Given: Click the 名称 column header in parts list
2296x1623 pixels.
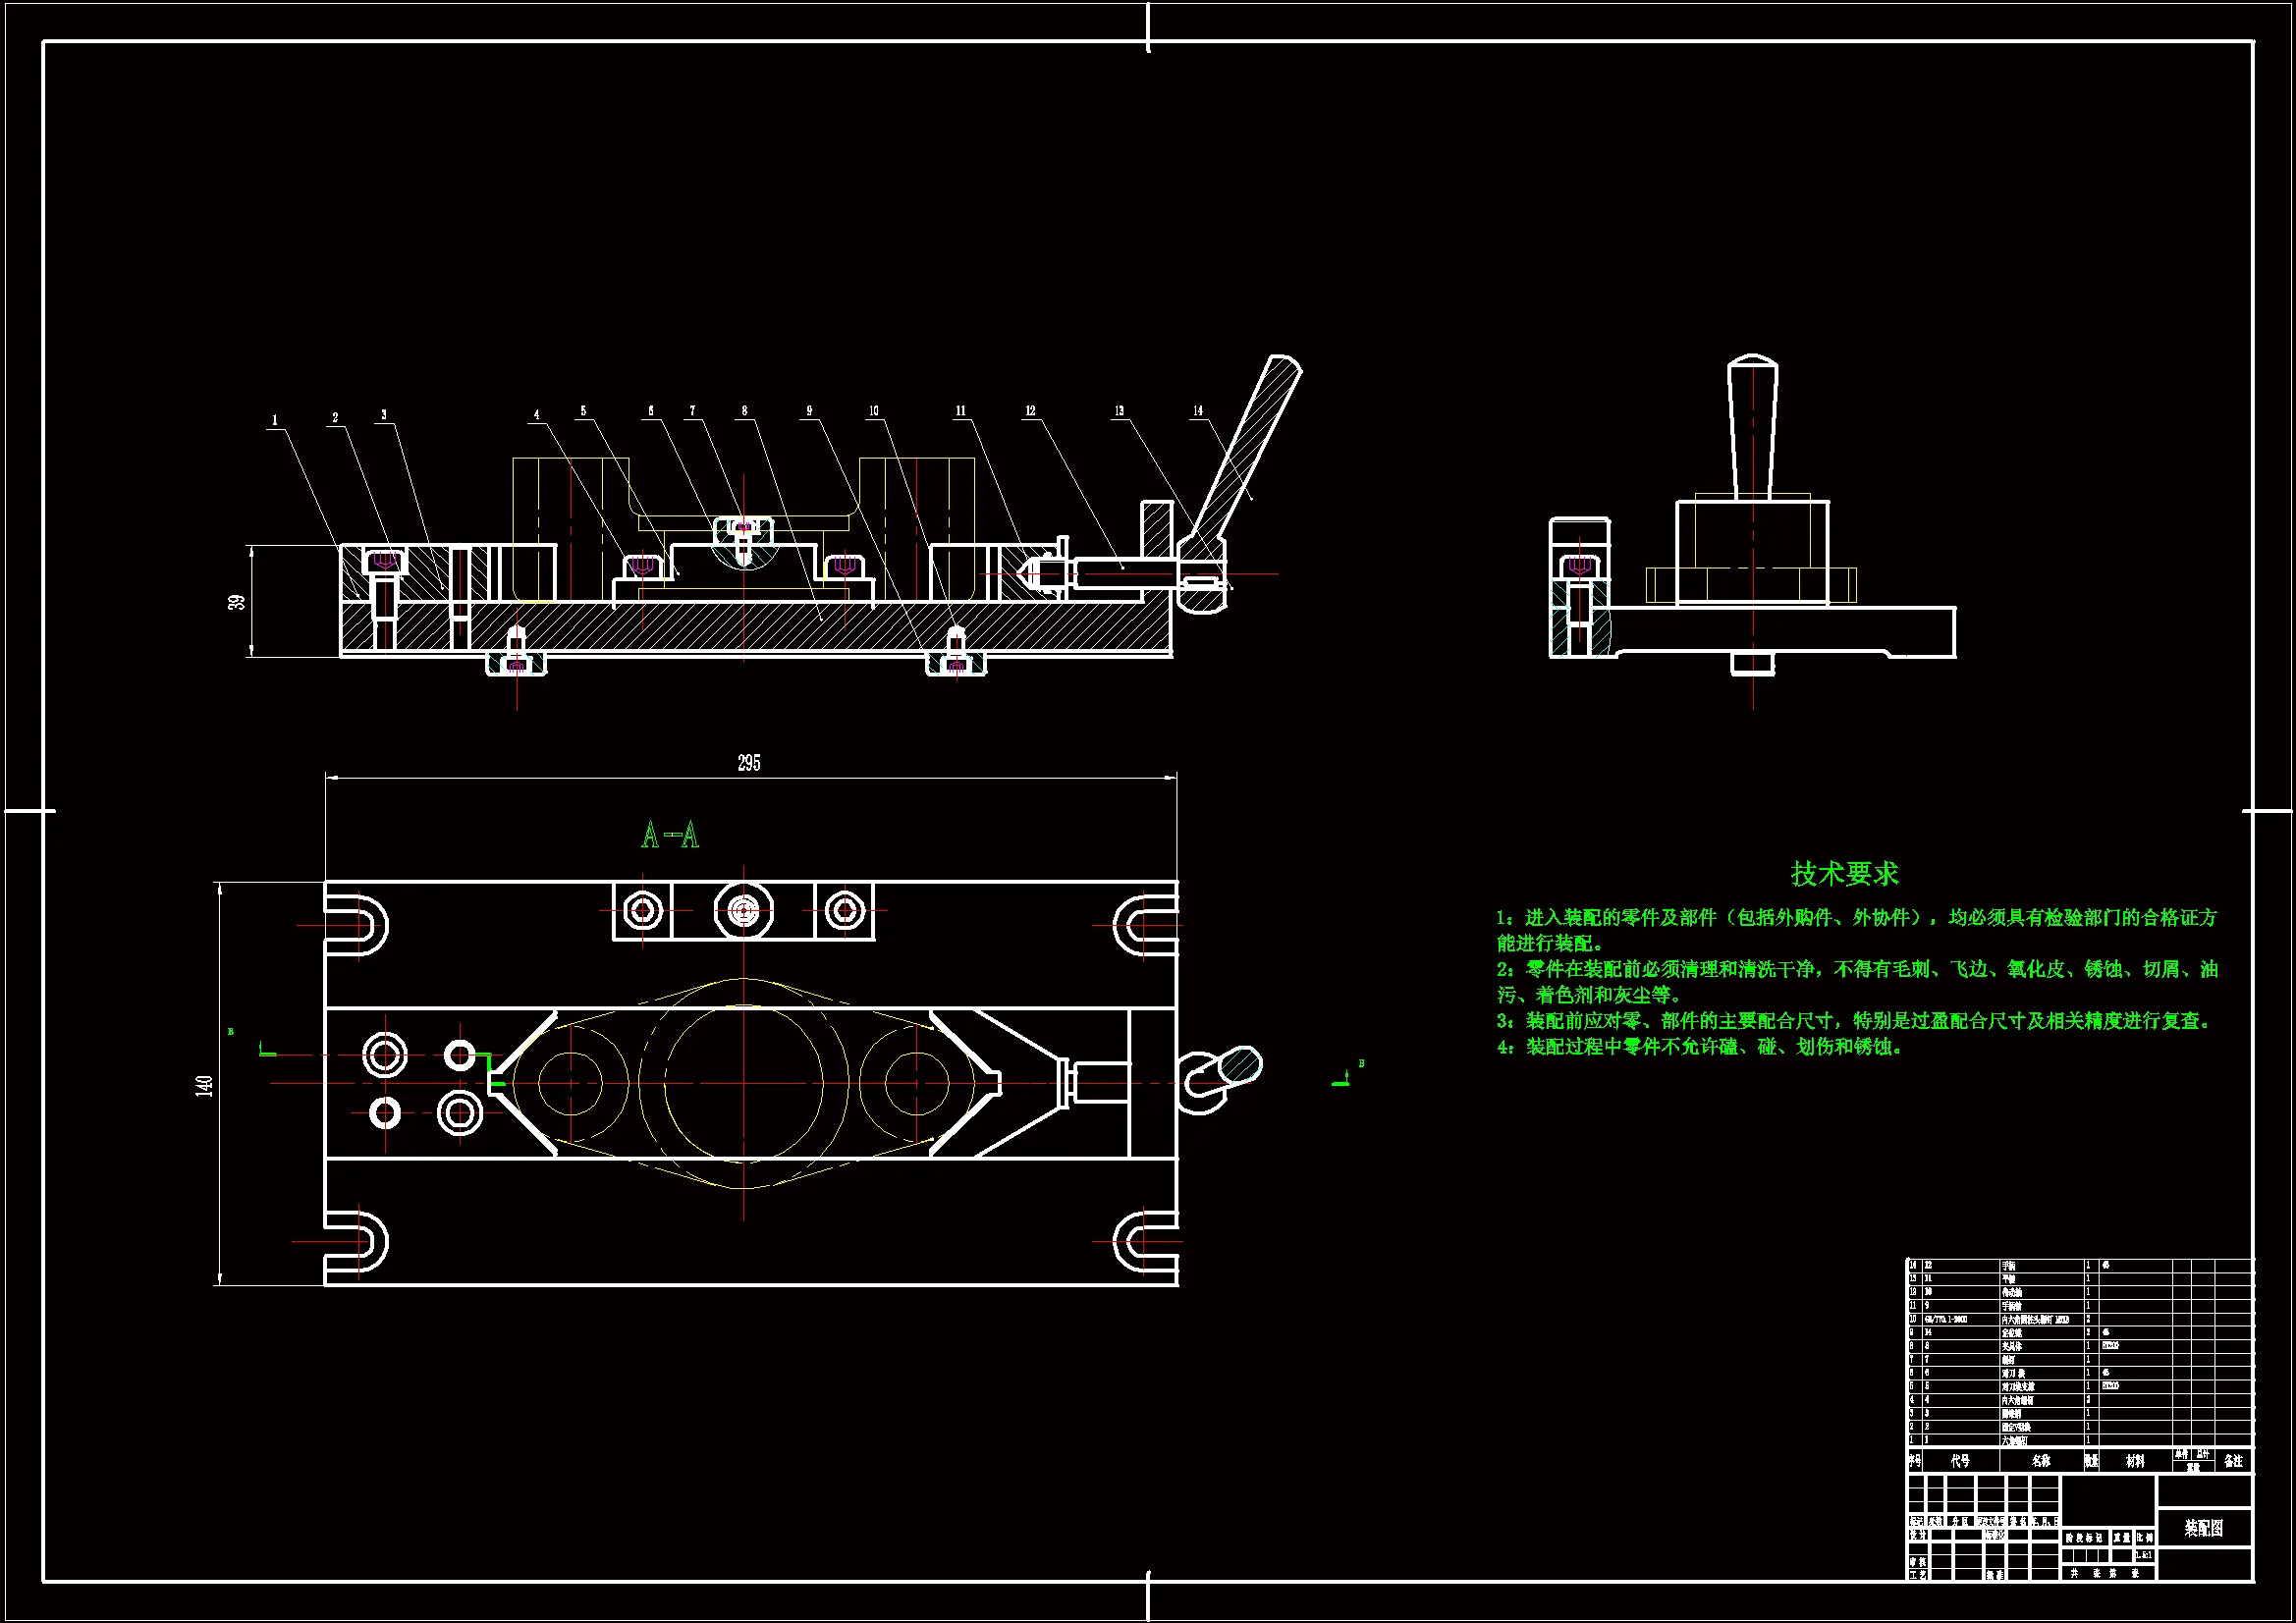Looking at the screenshot, I should tap(2041, 1461).
